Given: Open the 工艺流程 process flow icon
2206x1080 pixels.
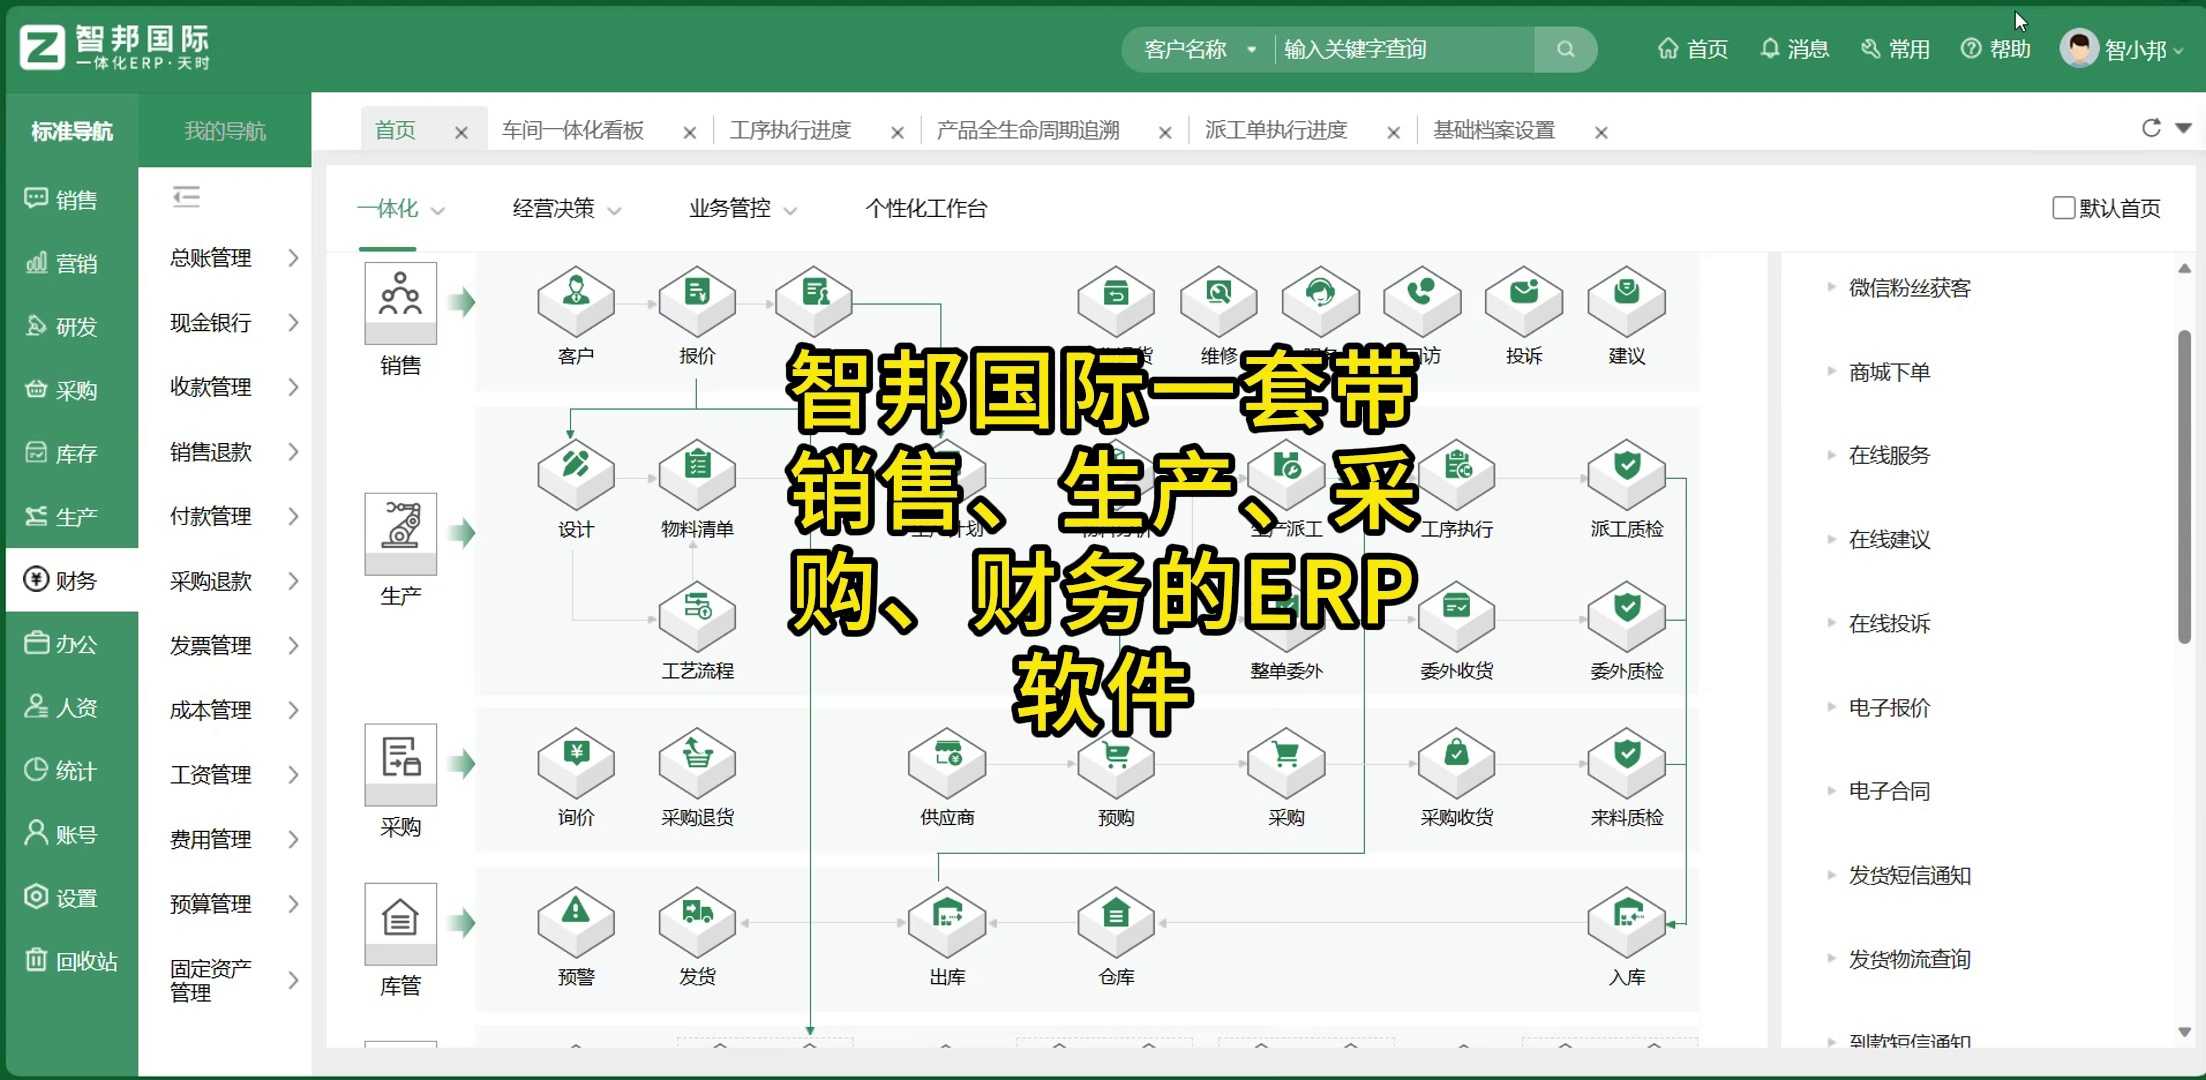Looking at the screenshot, I should click(x=697, y=616).
